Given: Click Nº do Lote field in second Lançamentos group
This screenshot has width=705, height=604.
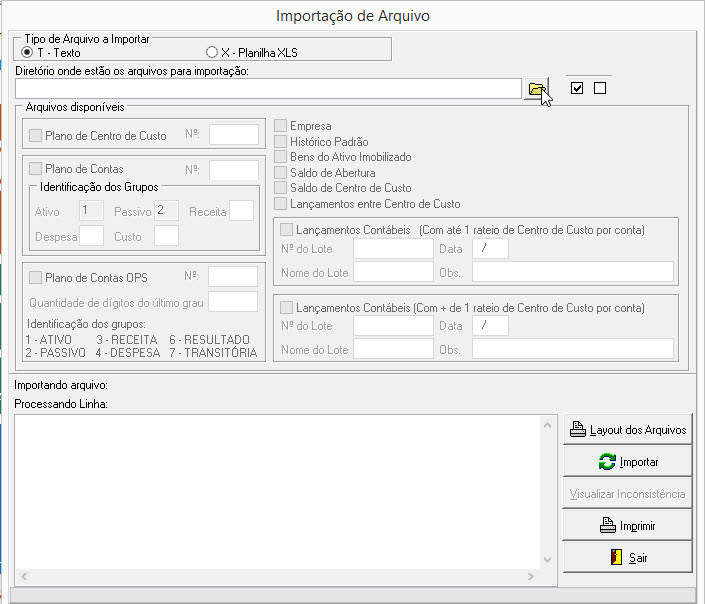Looking at the screenshot, I should click(x=393, y=326).
